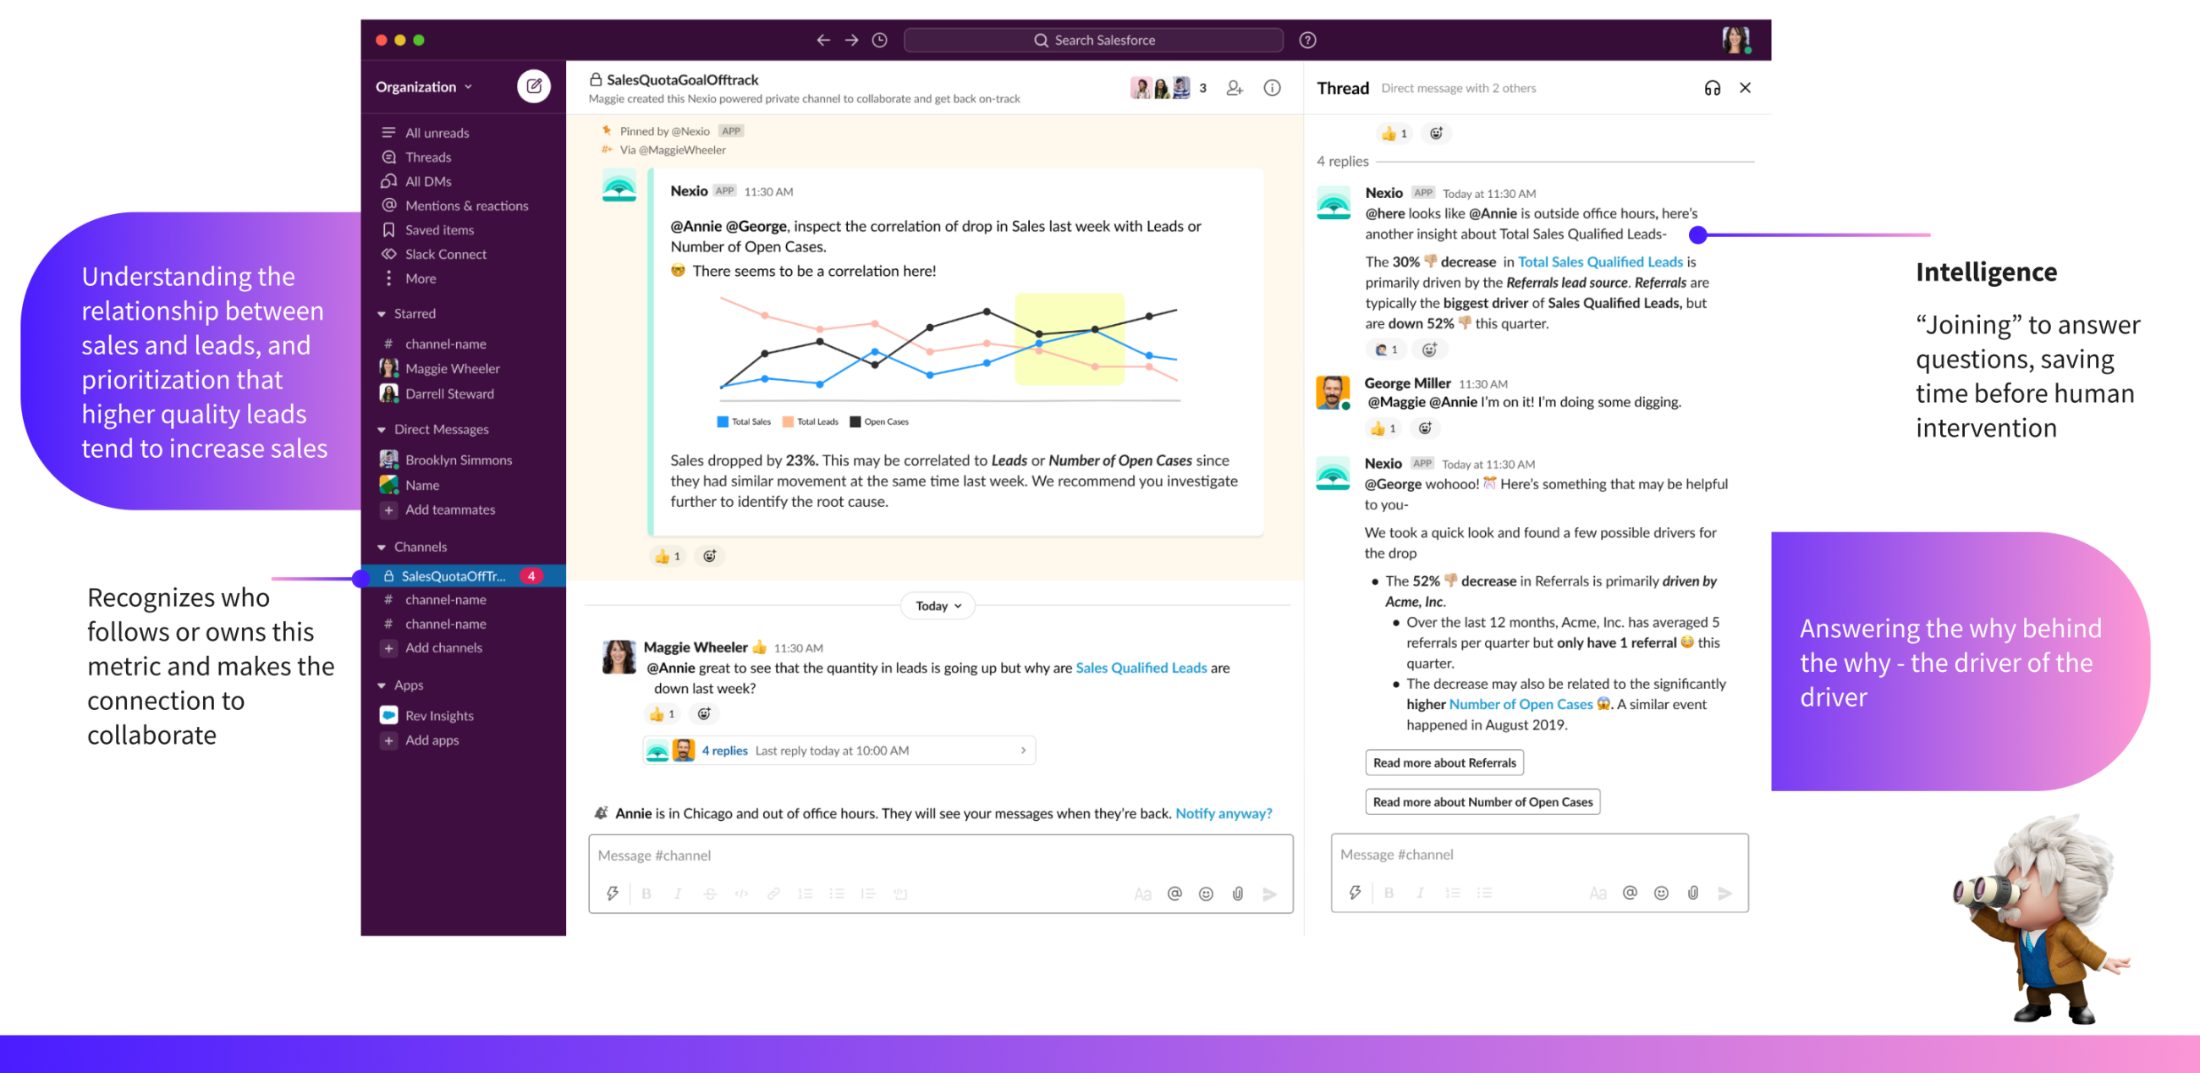This screenshot has width=2200, height=1073.
Task: Close the Thread panel
Action: click(1745, 88)
